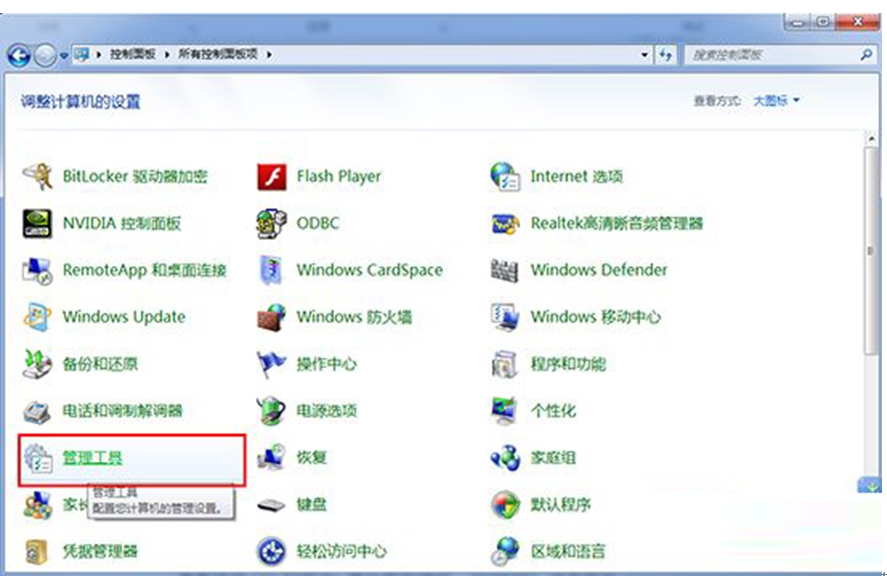Image resolution: width=887 pixels, height=576 pixels.
Task: Open the RemoteApp 和桌面连接 icon
Action: coord(37,270)
